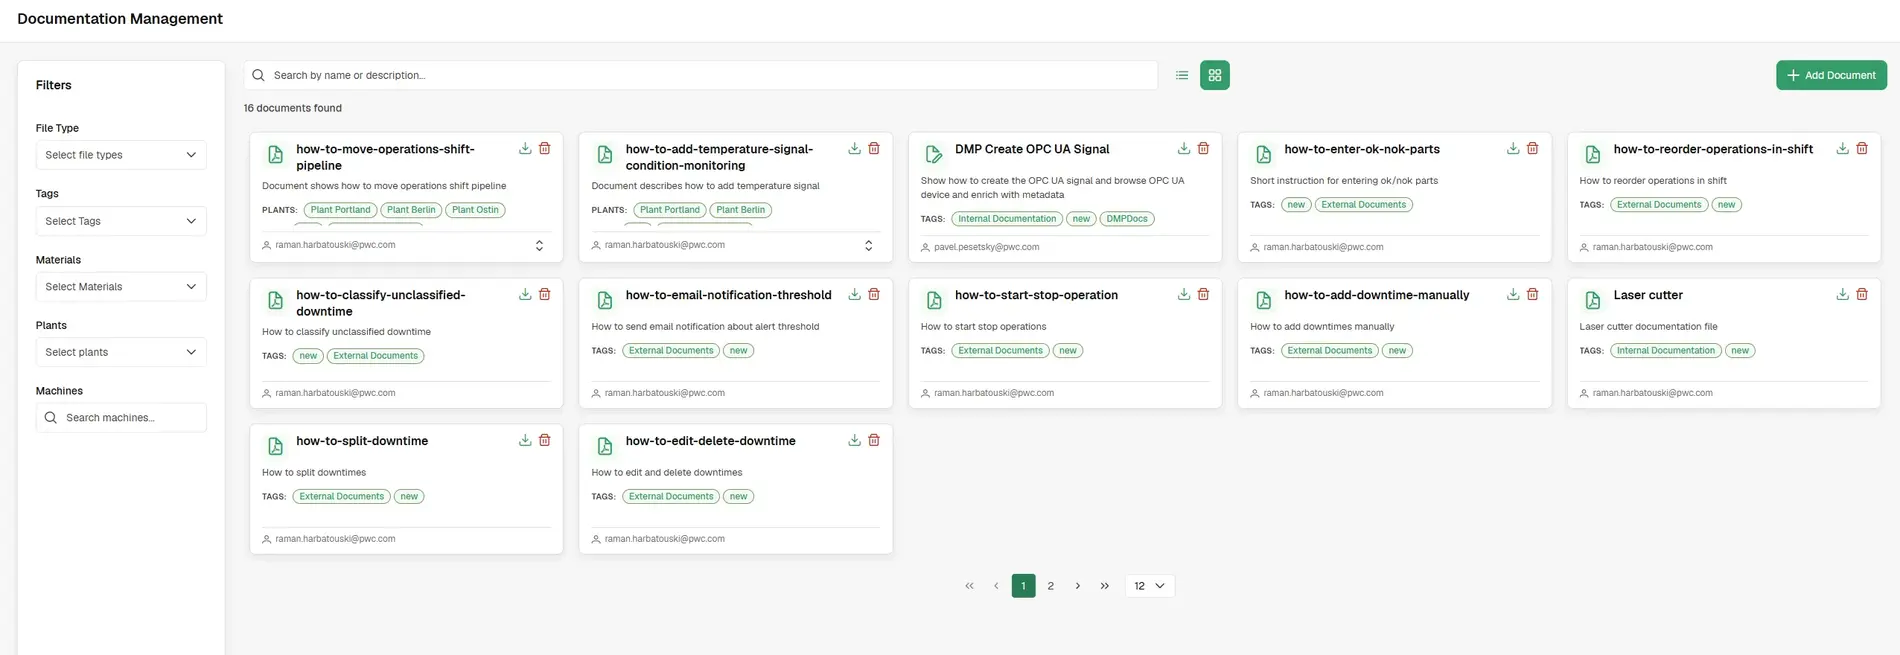
Task: Click Internal Documentation tag on Laser cutter
Action: [x=1665, y=351]
